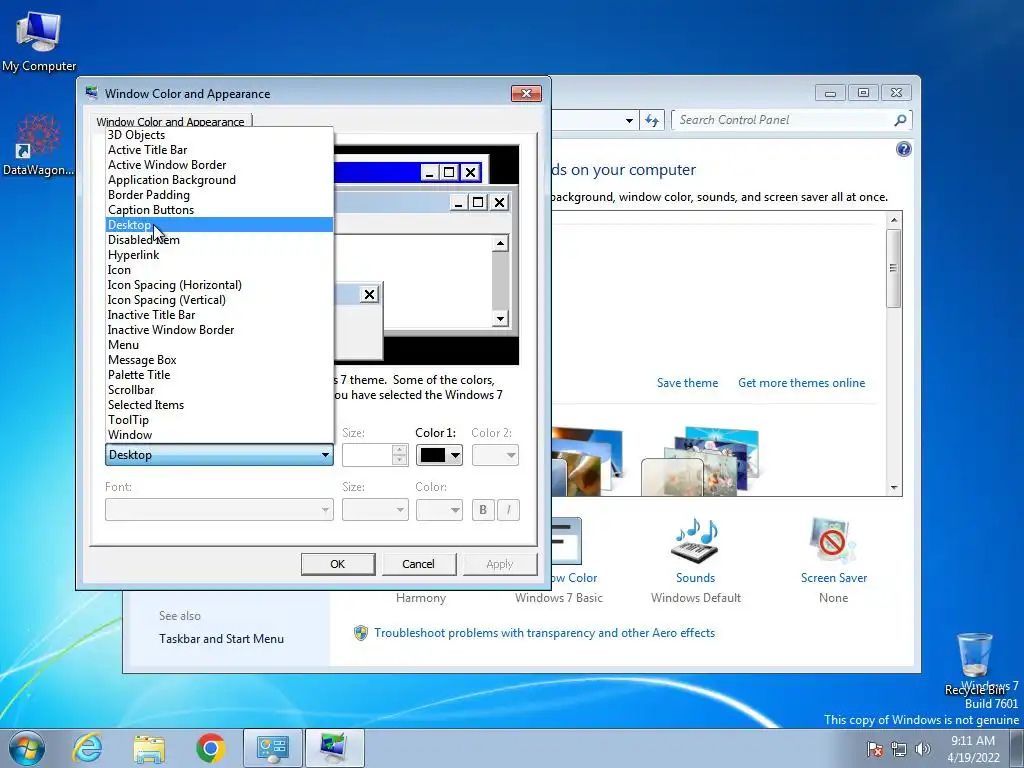Open the Font combo box
The width and height of the screenshot is (1024, 768).
tap(219, 510)
